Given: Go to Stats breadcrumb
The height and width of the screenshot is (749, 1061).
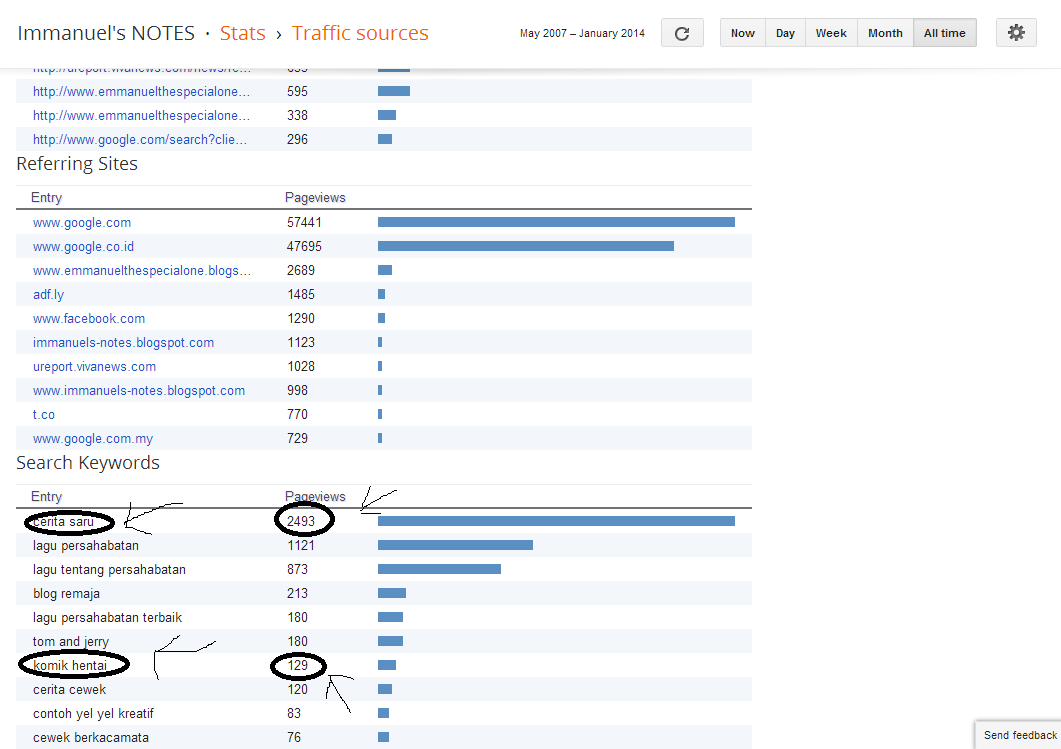Looking at the screenshot, I should coord(242,33).
